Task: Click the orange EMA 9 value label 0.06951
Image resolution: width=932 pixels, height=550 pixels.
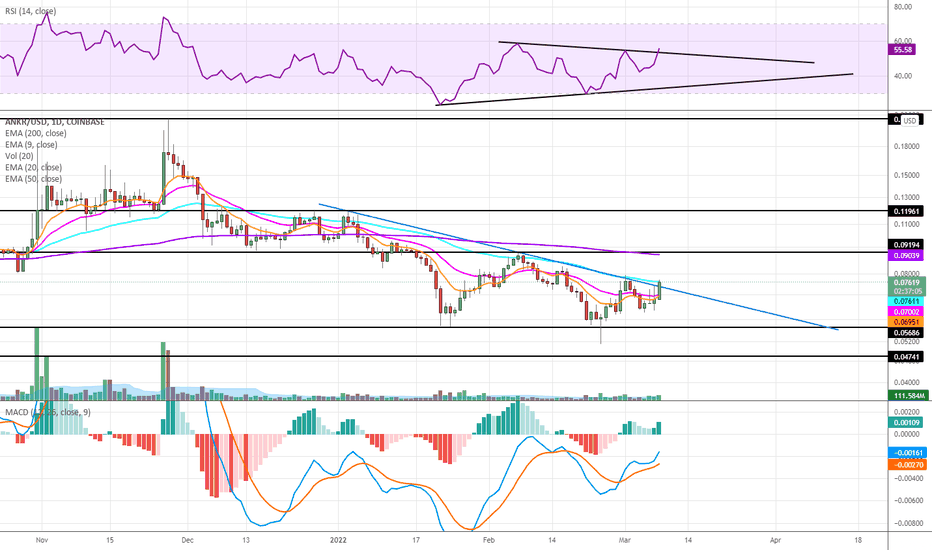Action: tap(906, 322)
